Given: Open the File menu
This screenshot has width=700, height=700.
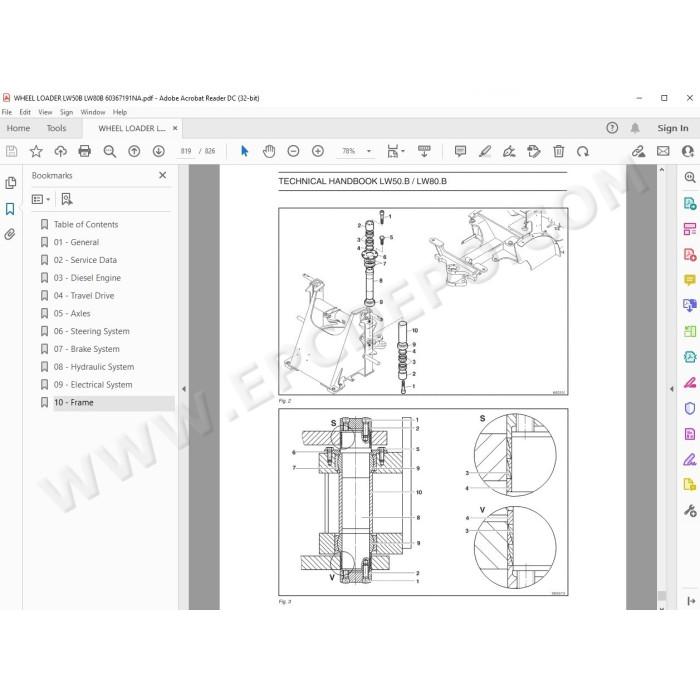Looking at the screenshot, I should (x=7, y=112).
